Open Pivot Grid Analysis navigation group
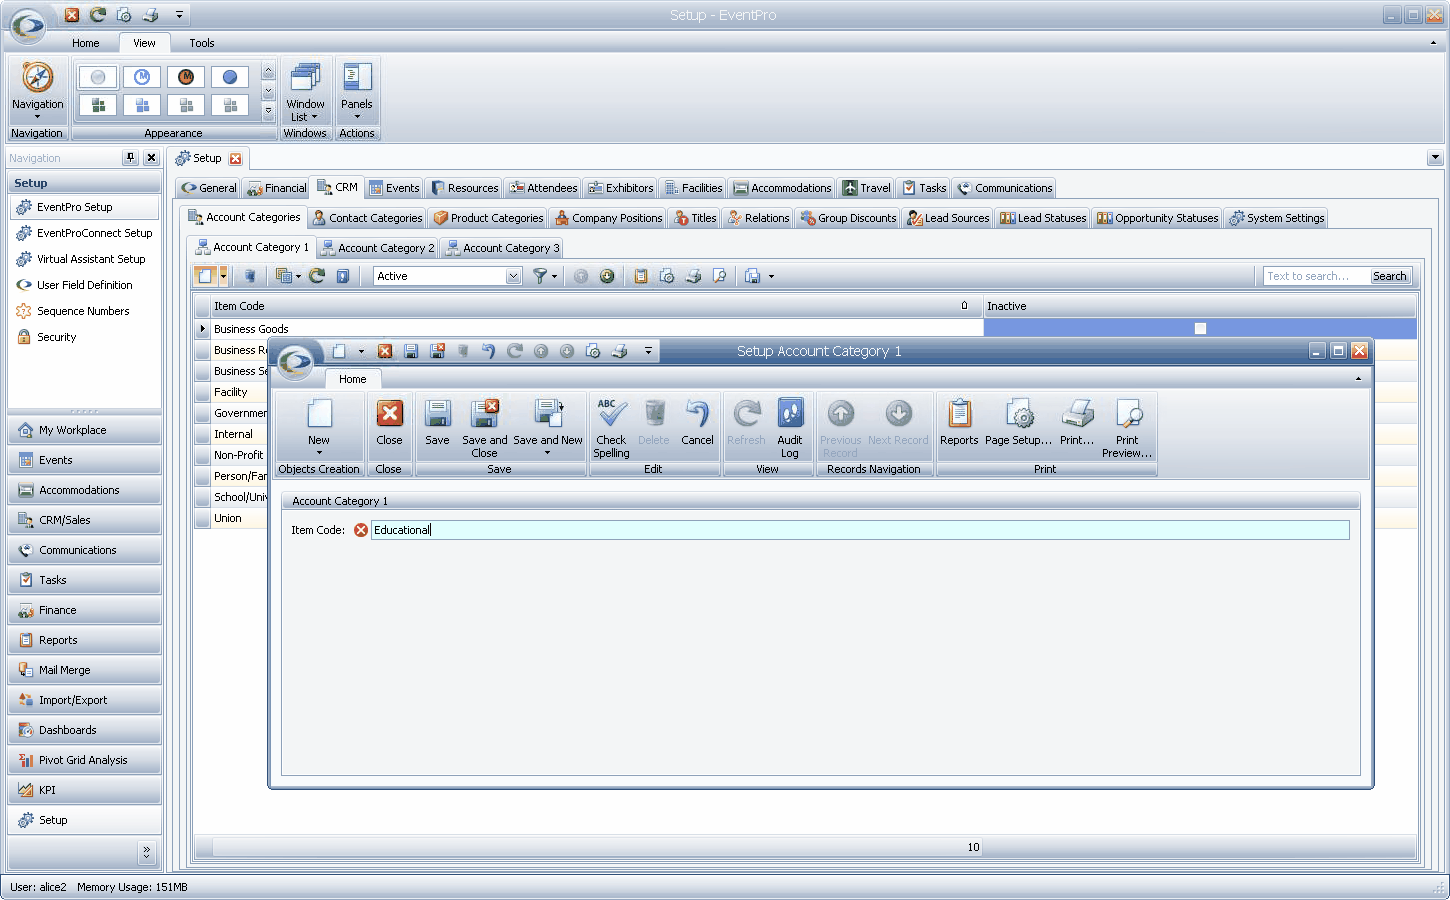Screen dimensions: 1450x900 click(84, 760)
